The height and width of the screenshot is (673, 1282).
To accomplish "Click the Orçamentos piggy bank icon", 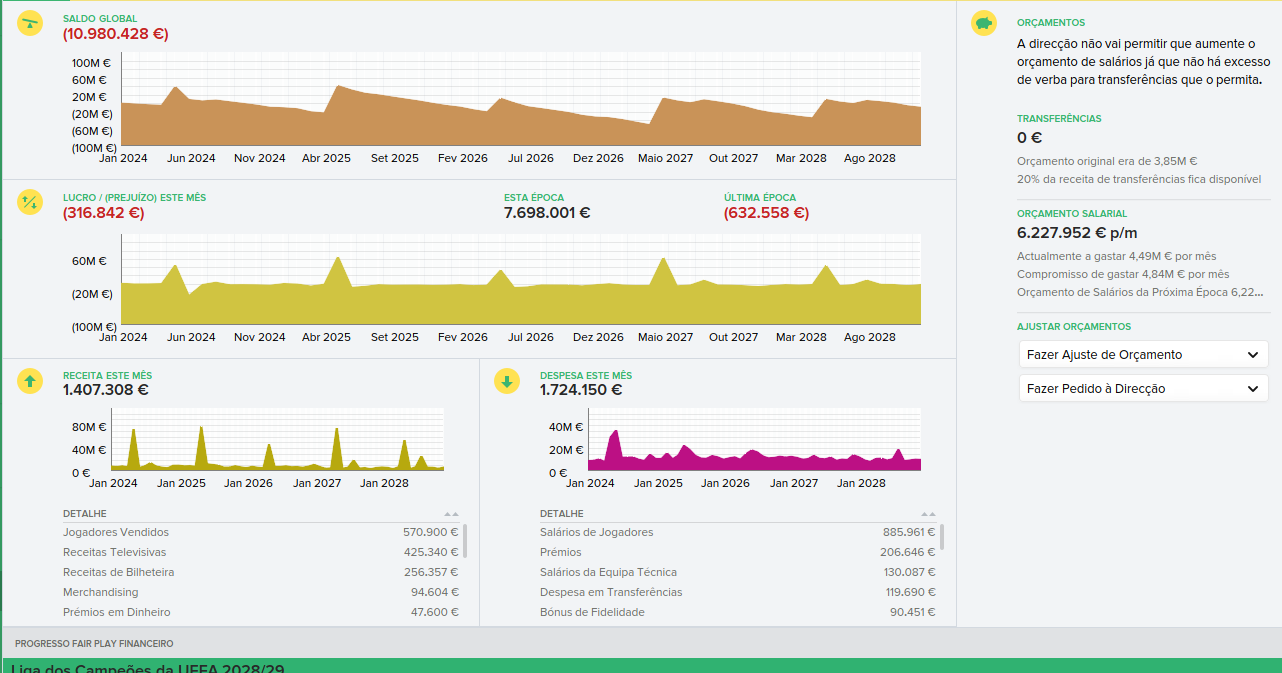I will tap(985, 24).
